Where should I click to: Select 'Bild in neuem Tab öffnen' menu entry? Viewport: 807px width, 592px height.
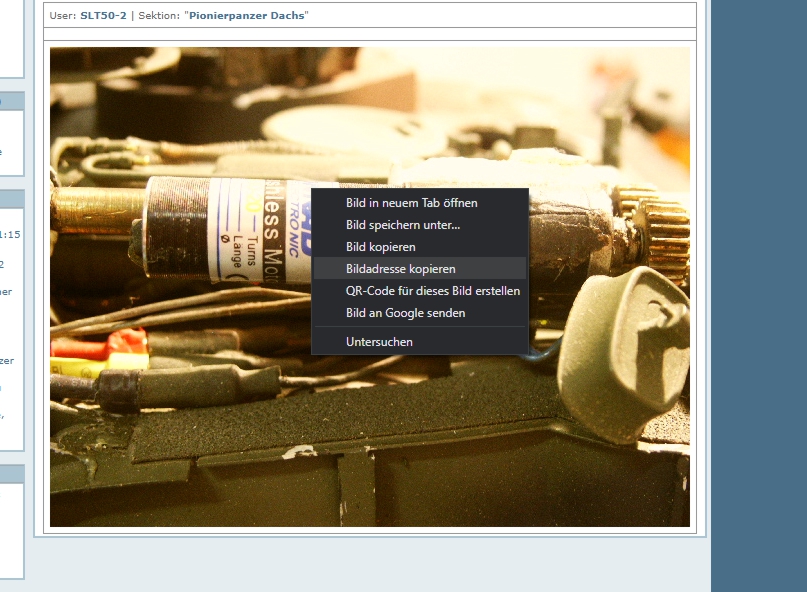click(x=411, y=203)
